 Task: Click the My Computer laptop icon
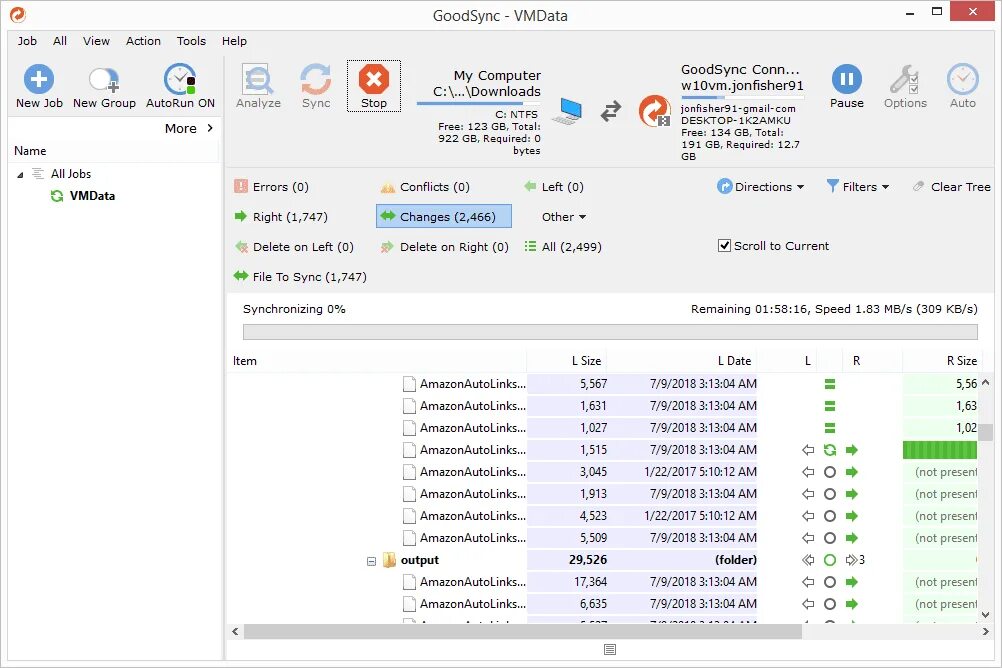pos(567,111)
